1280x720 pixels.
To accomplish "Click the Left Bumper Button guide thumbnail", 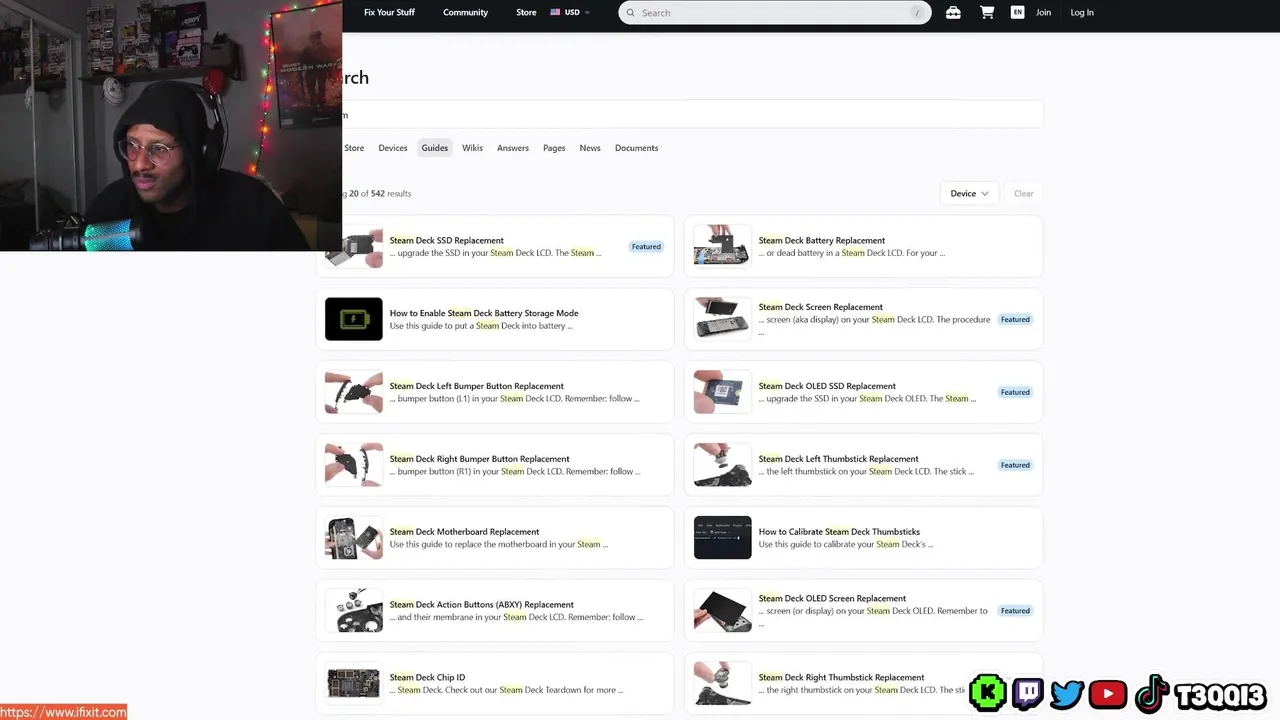I will click(354, 392).
